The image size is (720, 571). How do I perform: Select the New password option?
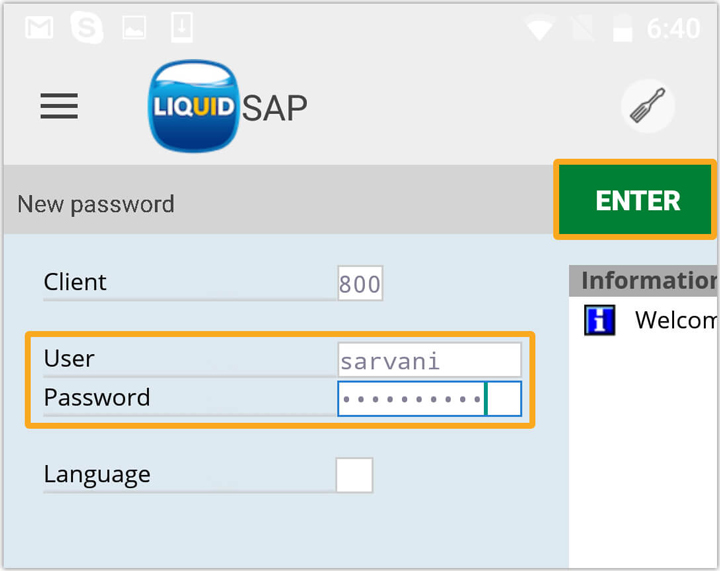(96, 204)
